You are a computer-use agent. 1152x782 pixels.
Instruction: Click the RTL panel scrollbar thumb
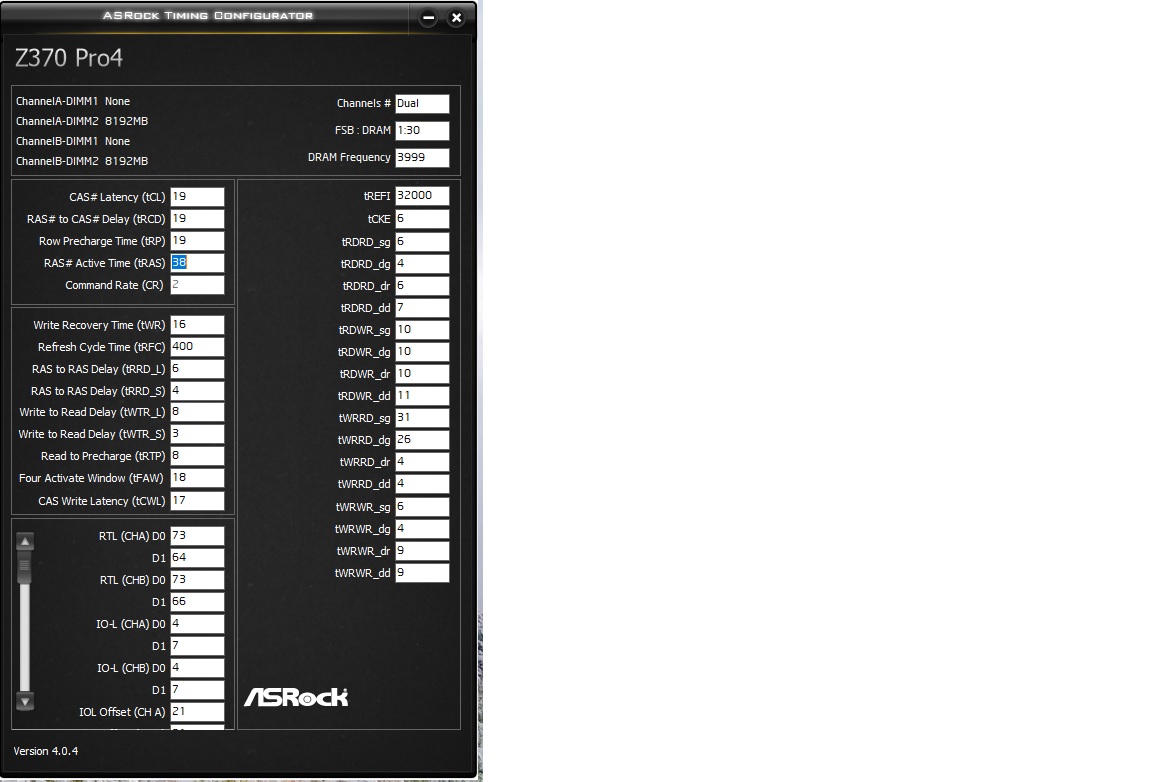tap(25, 567)
